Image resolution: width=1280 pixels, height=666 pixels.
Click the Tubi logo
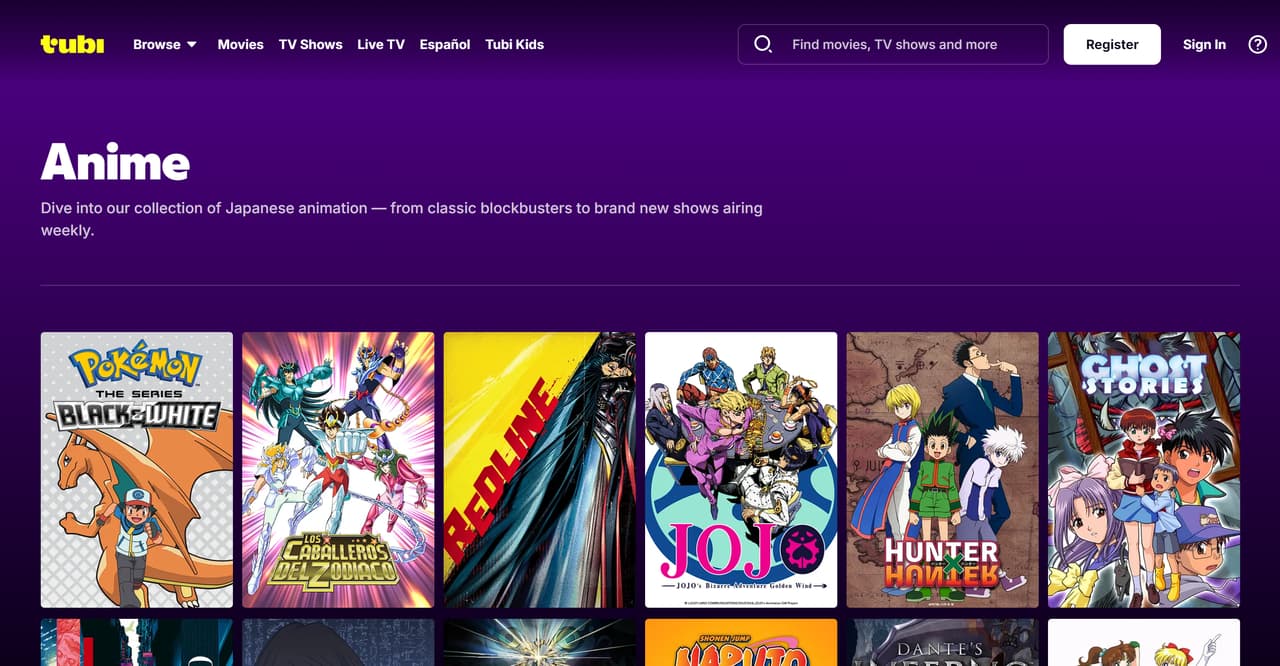pyautogui.click(x=72, y=44)
